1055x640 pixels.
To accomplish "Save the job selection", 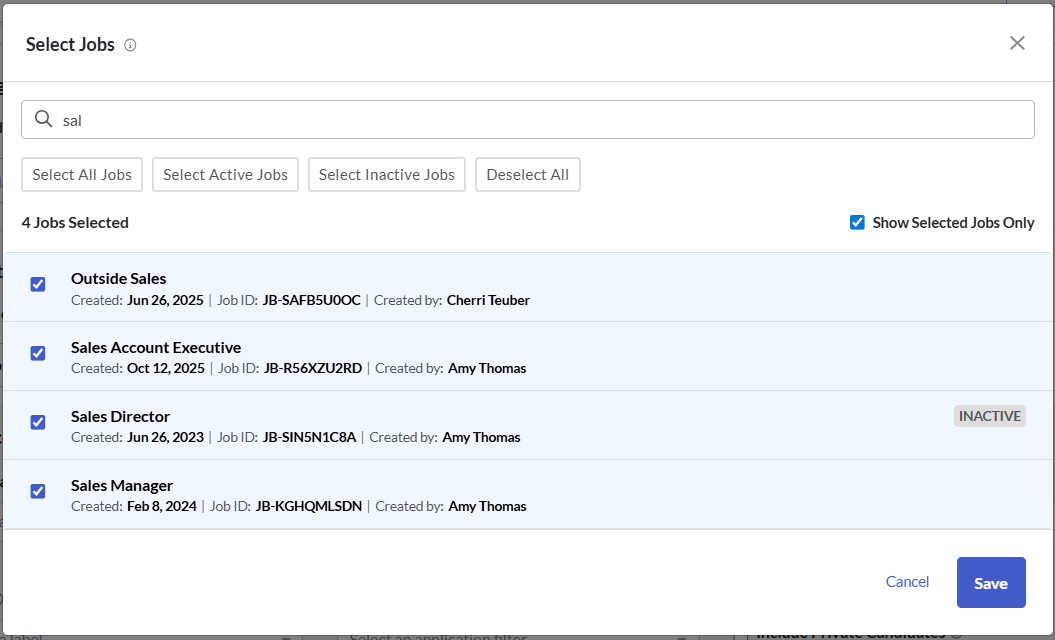I will tap(990, 583).
